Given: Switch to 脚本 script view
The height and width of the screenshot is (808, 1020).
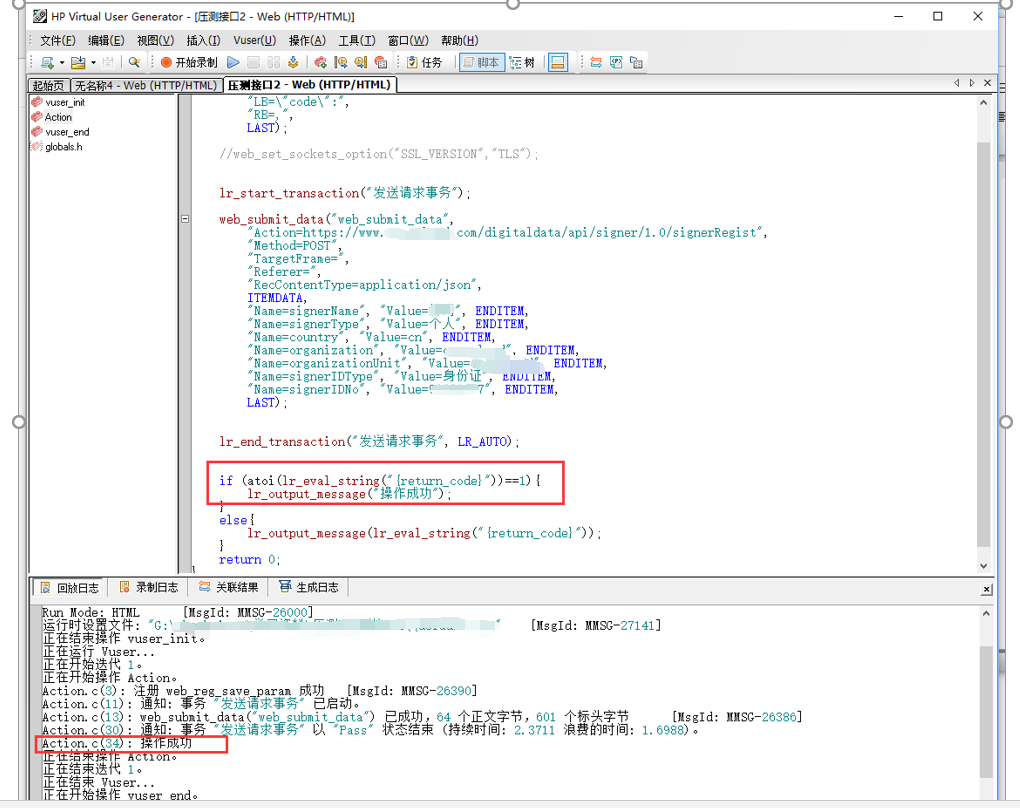Looking at the screenshot, I should click(x=482, y=62).
